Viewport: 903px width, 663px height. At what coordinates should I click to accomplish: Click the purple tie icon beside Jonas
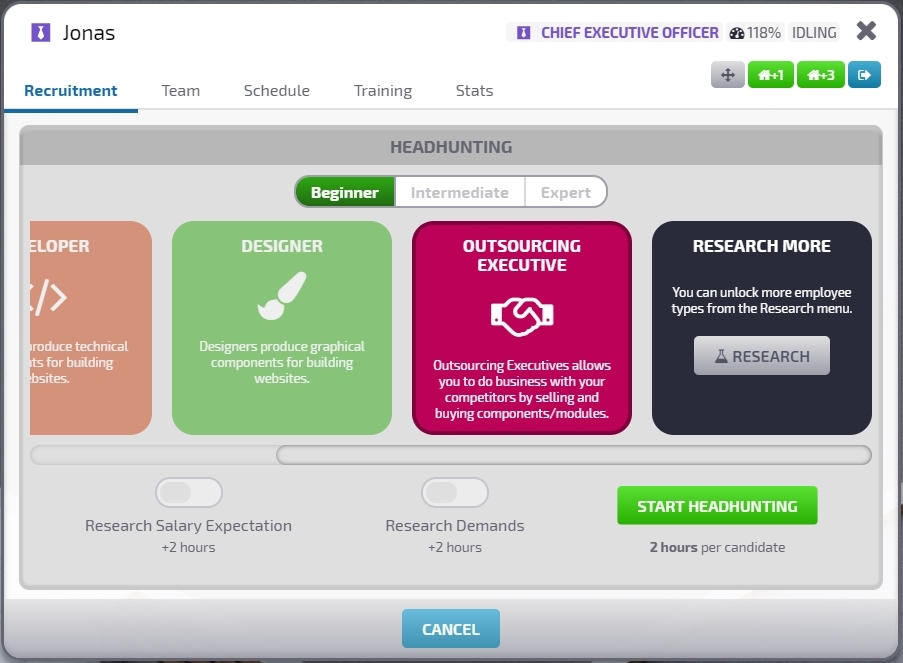pos(40,33)
